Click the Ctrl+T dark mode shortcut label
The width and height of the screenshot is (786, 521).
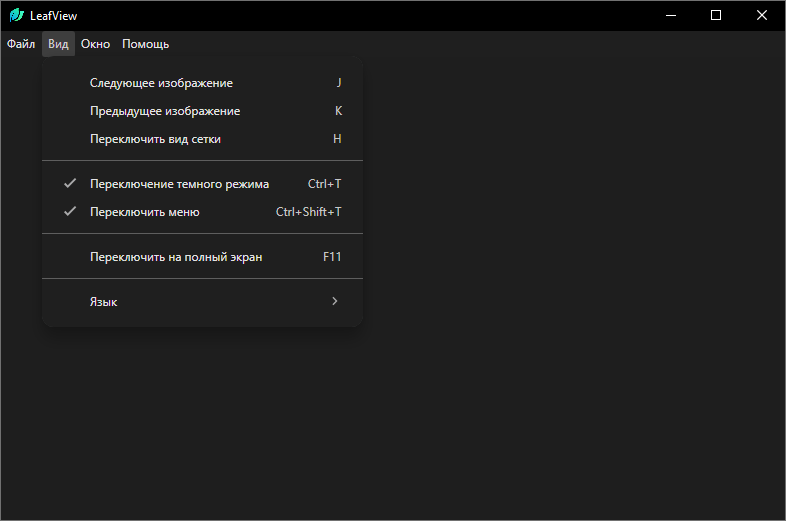click(x=324, y=184)
